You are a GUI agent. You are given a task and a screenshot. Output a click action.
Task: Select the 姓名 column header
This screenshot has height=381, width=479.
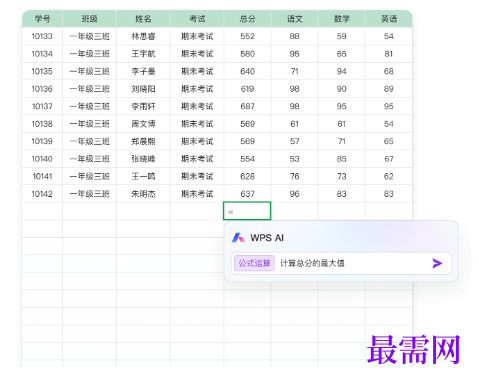143,19
